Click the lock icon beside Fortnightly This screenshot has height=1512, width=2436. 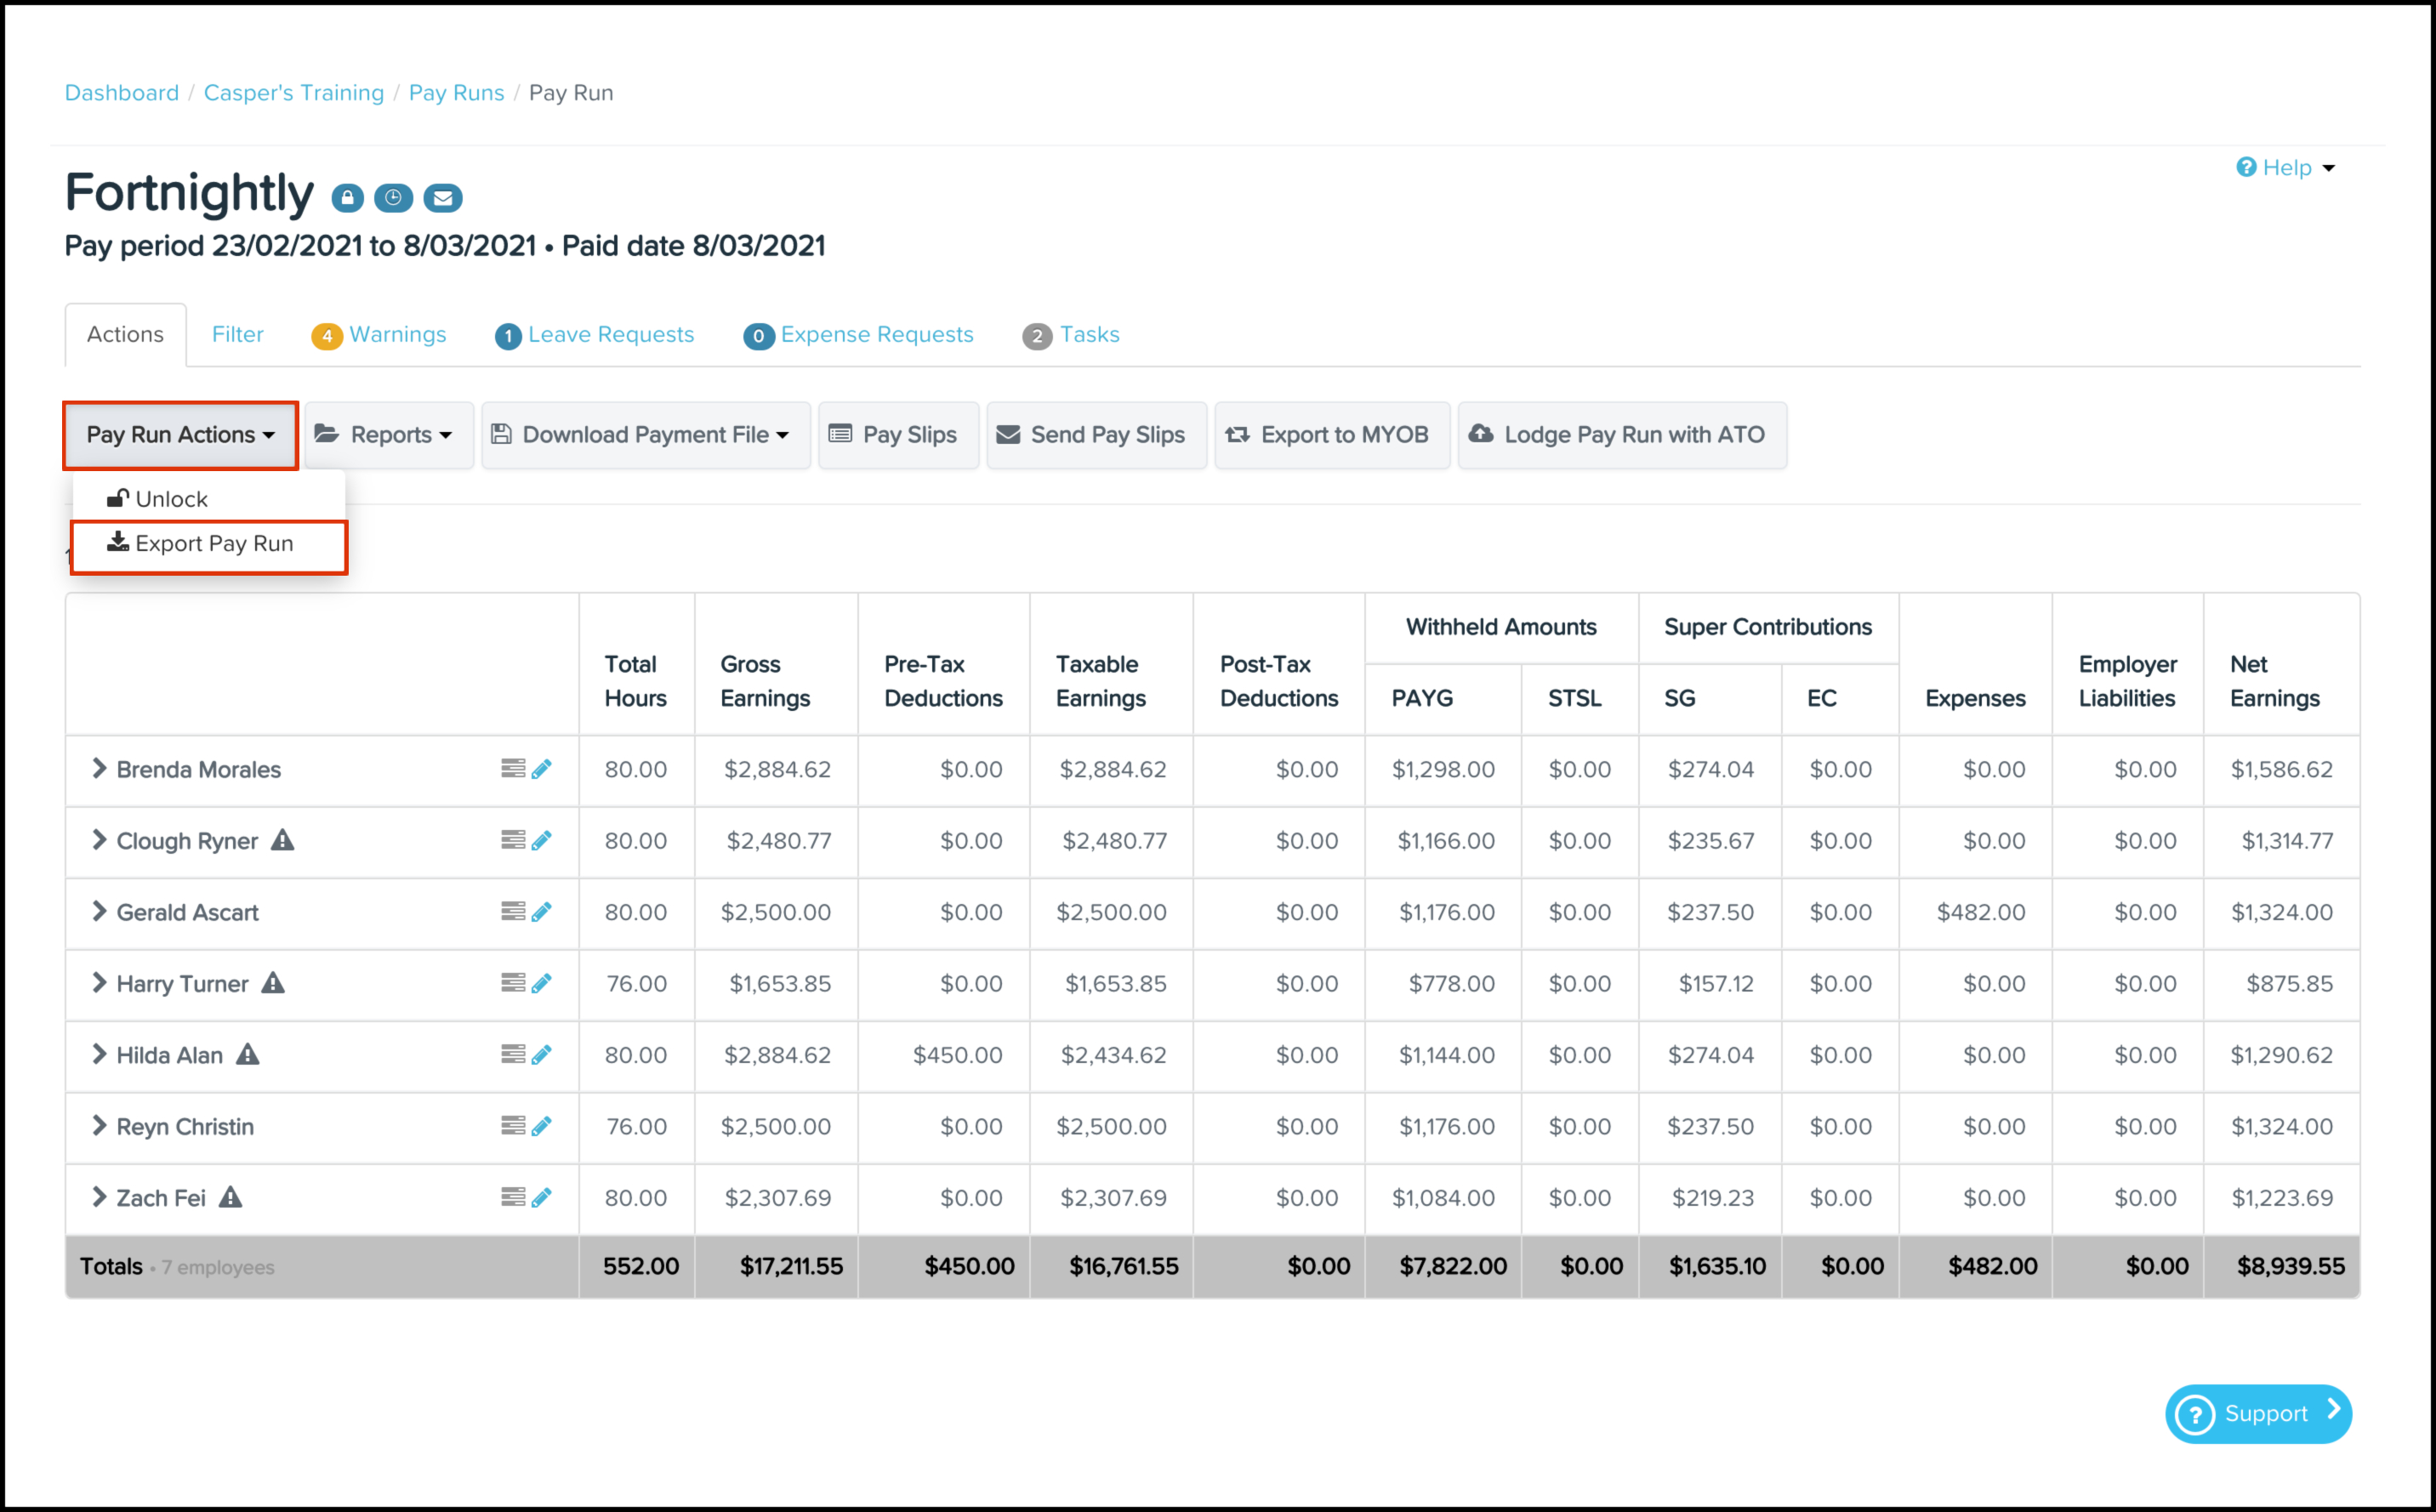(347, 198)
